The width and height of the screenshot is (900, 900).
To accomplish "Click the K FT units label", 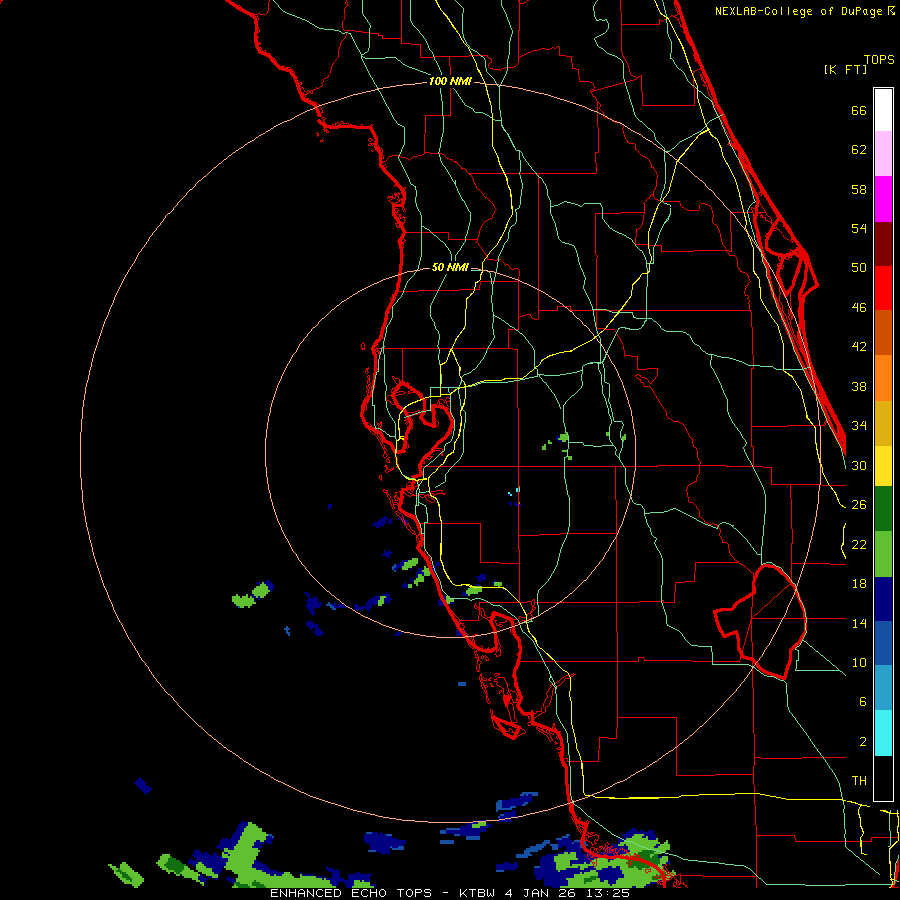I will pos(845,69).
